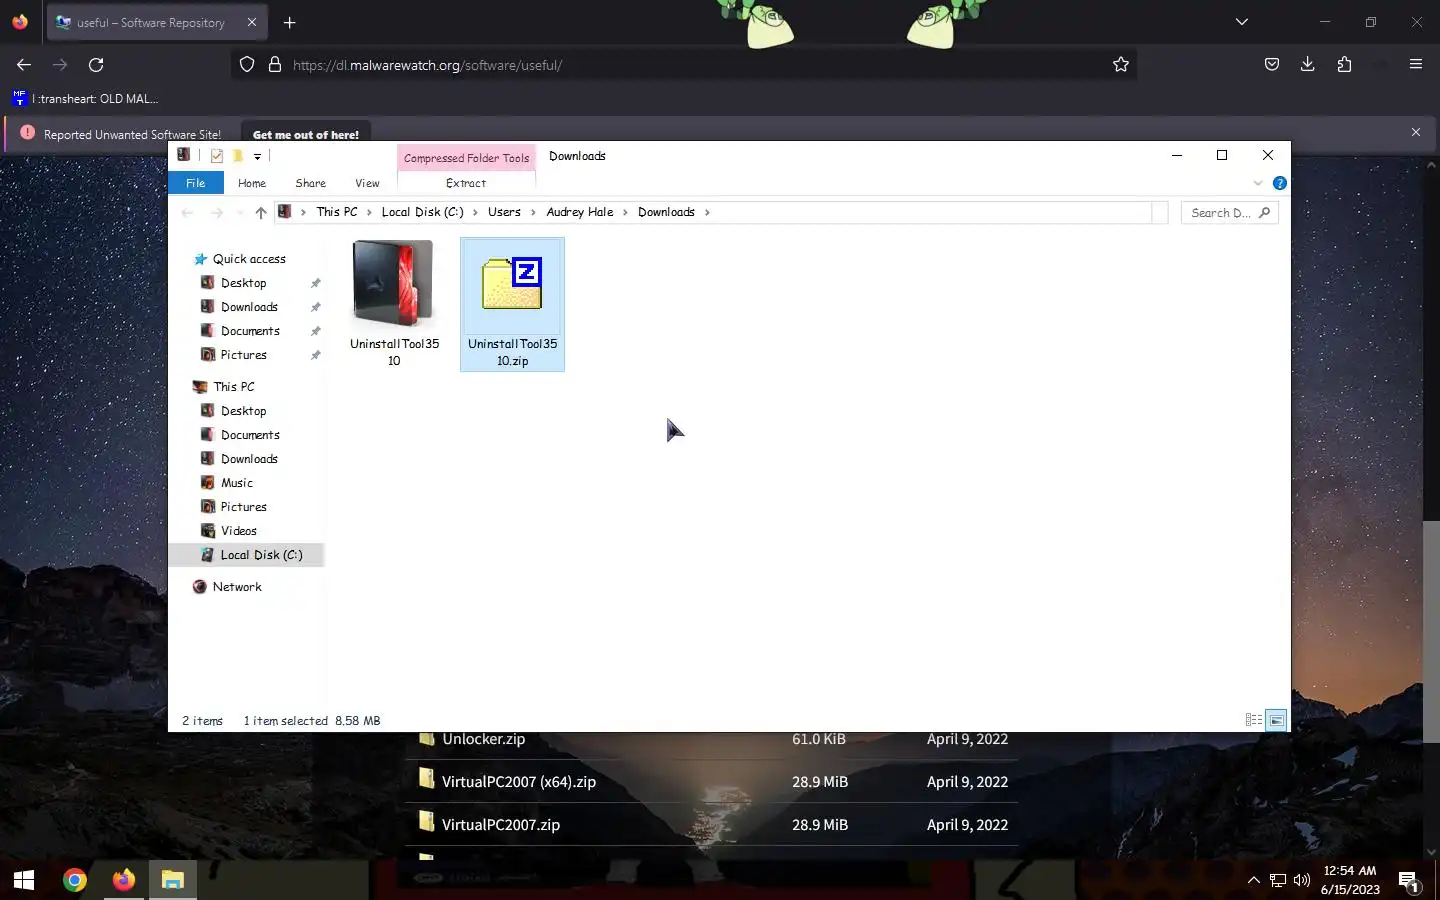Click the 'Get me out of here!' button
1440x900 pixels.
(x=306, y=134)
